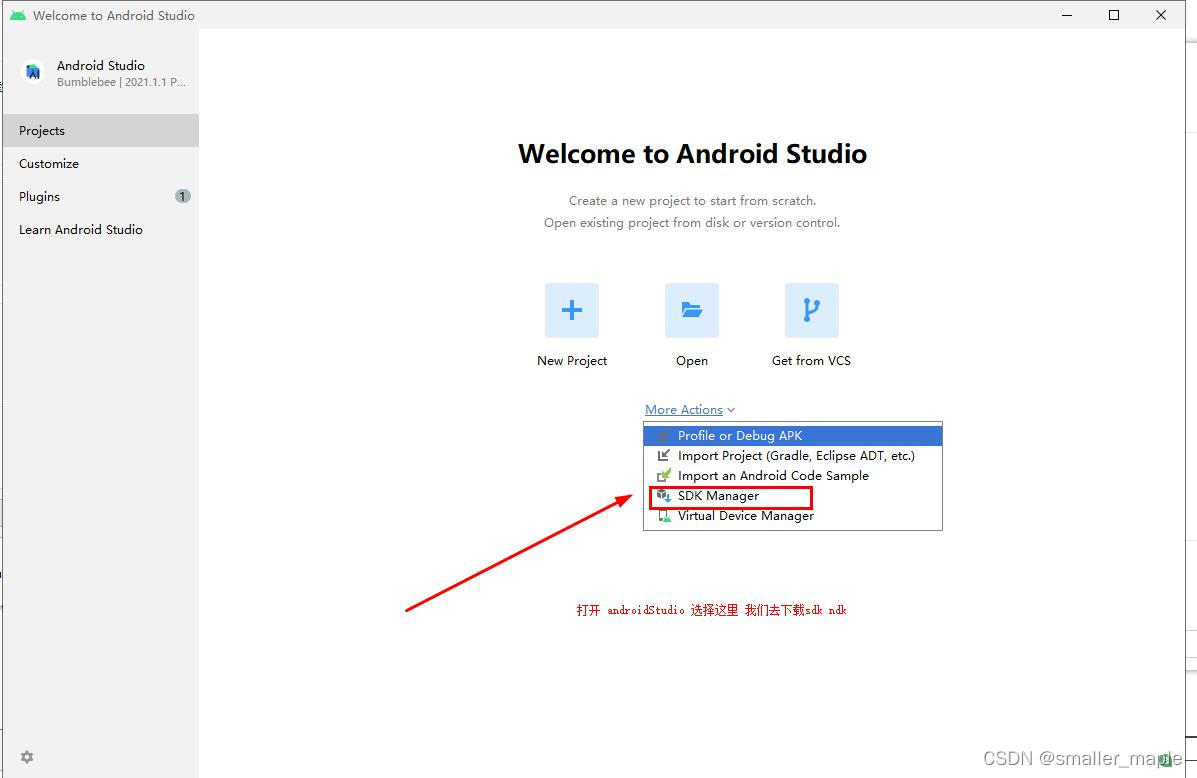Click the Android Studio logo in sidebar
The height and width of the screenshot is (778, 1197).
[33, 73]
